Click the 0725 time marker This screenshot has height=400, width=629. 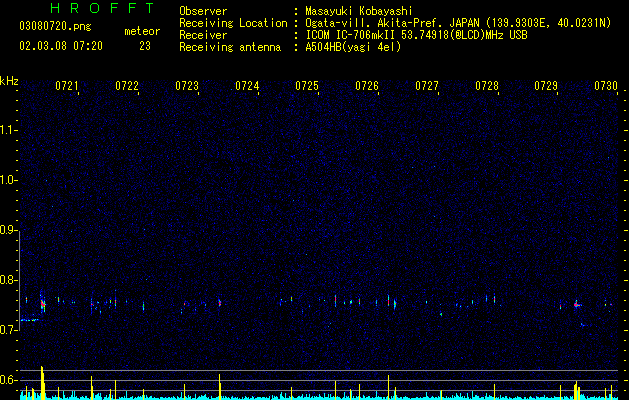(x=307, y=86)
